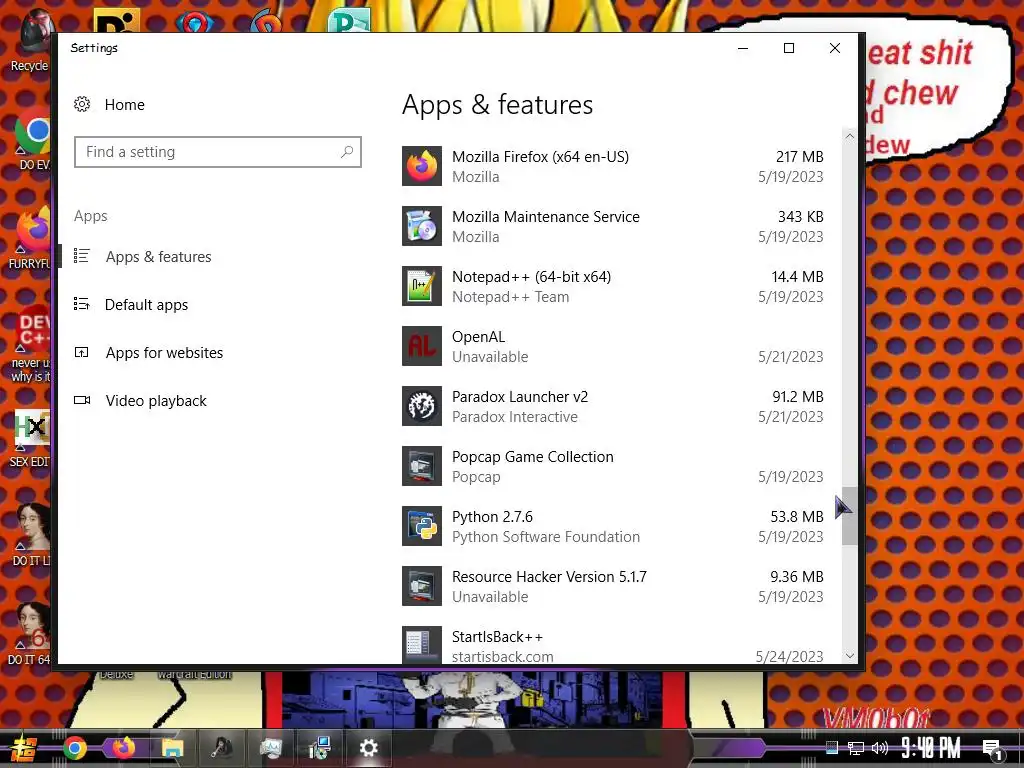Select the Paradox Launcher v2 entry

pyautogui.click(x=613, y=406)
